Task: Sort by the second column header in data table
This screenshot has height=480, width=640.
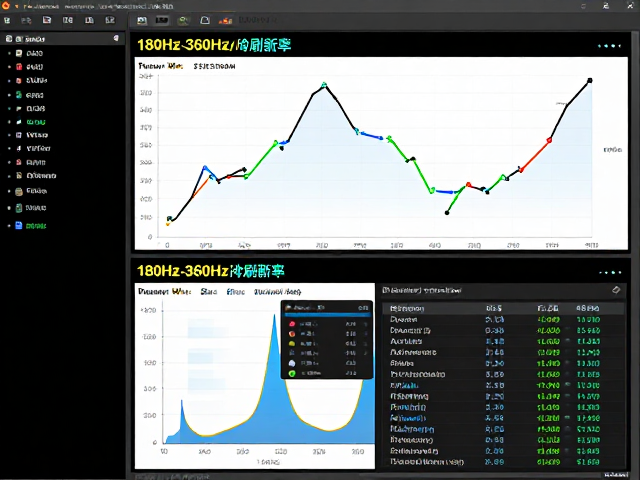Action: click(x=494, y=309)
